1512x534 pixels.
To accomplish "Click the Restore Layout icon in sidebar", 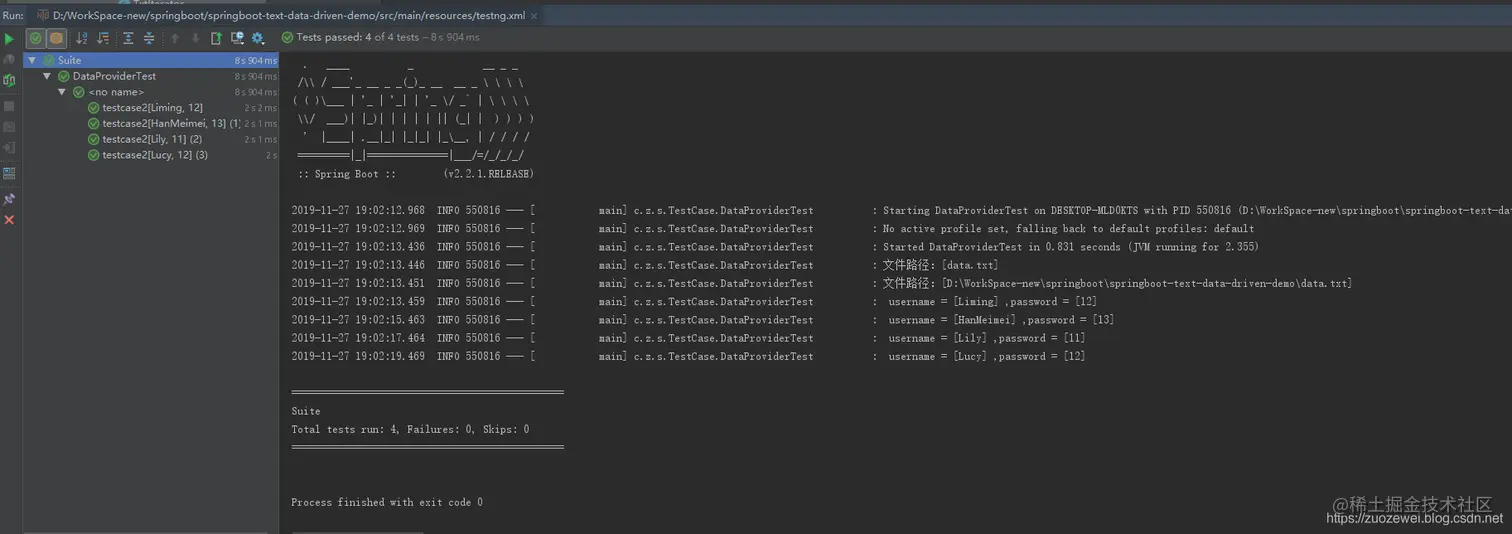I will 9,173.
